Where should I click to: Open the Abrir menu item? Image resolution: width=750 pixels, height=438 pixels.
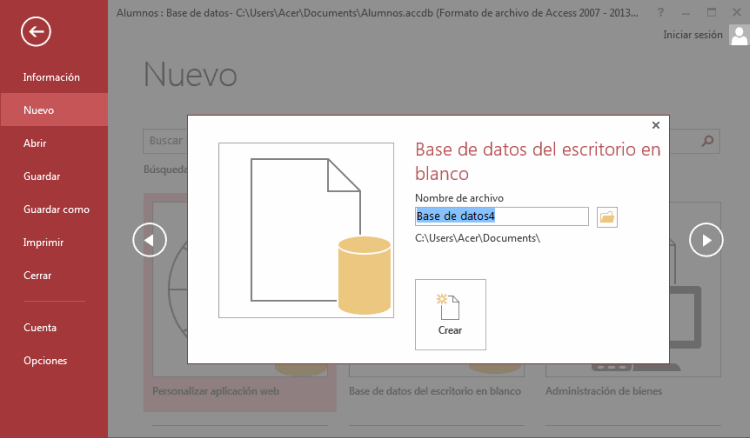pos(35,143)
